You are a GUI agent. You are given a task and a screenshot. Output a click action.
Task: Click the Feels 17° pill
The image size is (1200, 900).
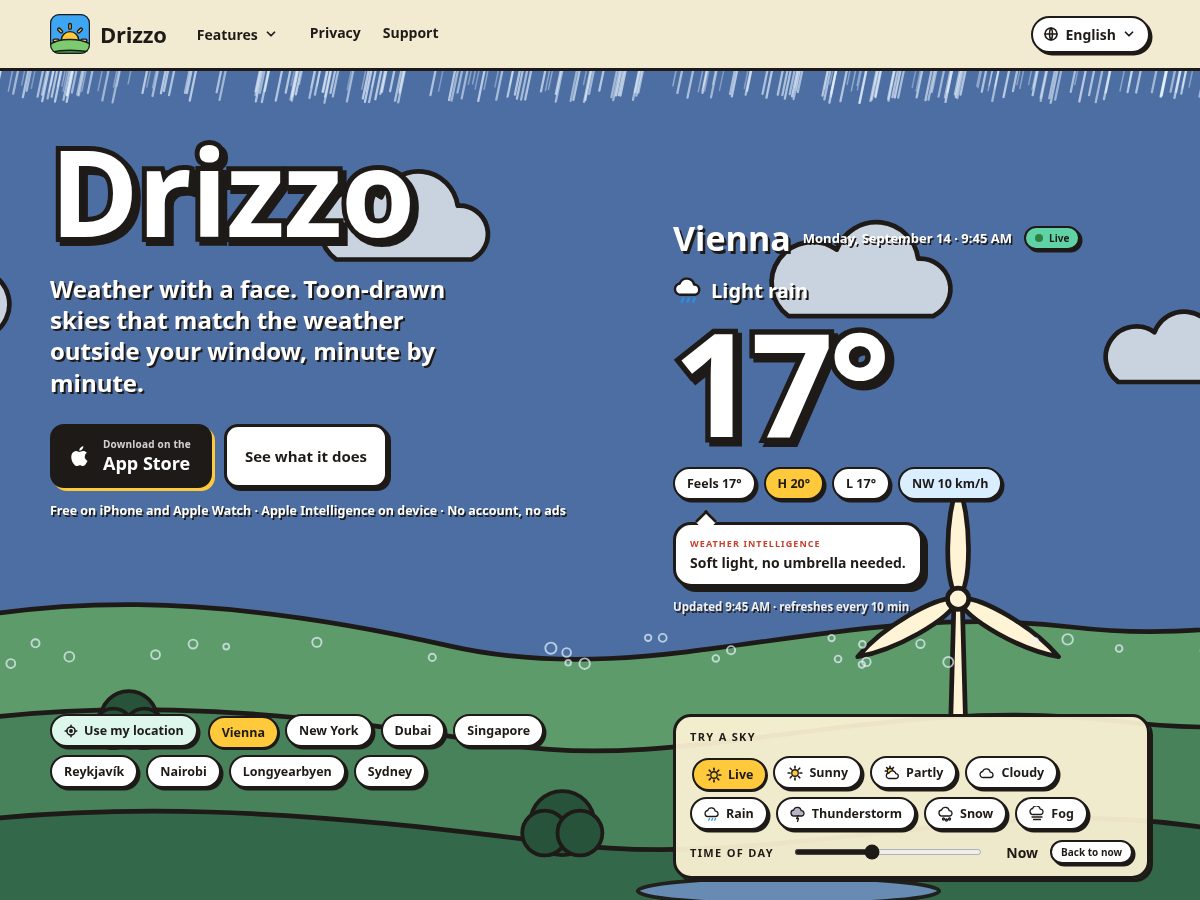pyautogui.click(x=714, y=483)
